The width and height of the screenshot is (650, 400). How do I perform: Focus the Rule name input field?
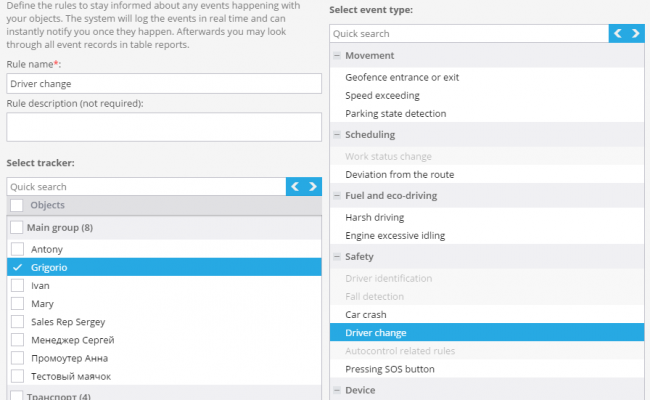point(164,84)
